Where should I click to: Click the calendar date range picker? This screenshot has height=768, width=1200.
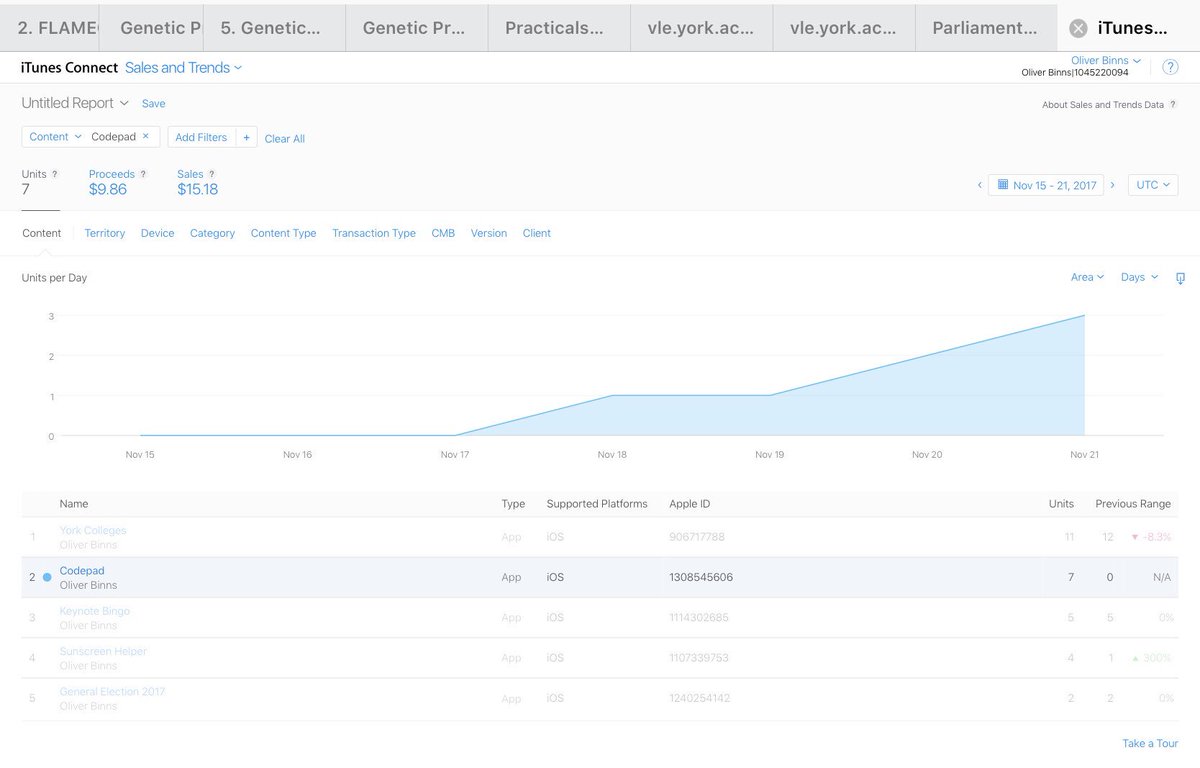click(x=1045, y=185)
